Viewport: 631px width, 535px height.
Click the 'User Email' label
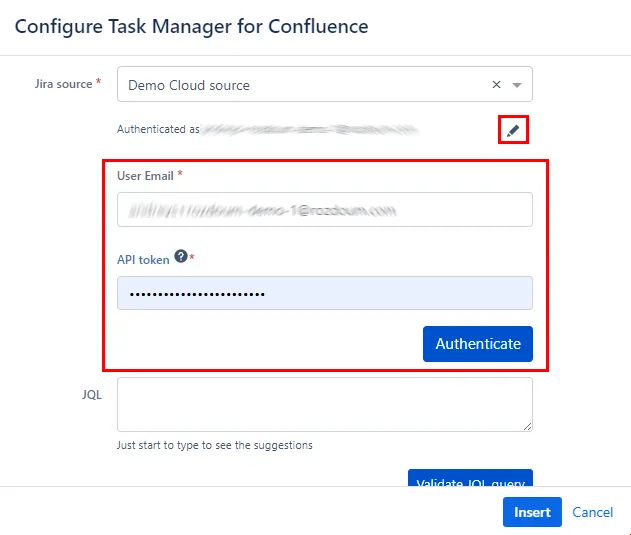[145, 176]
